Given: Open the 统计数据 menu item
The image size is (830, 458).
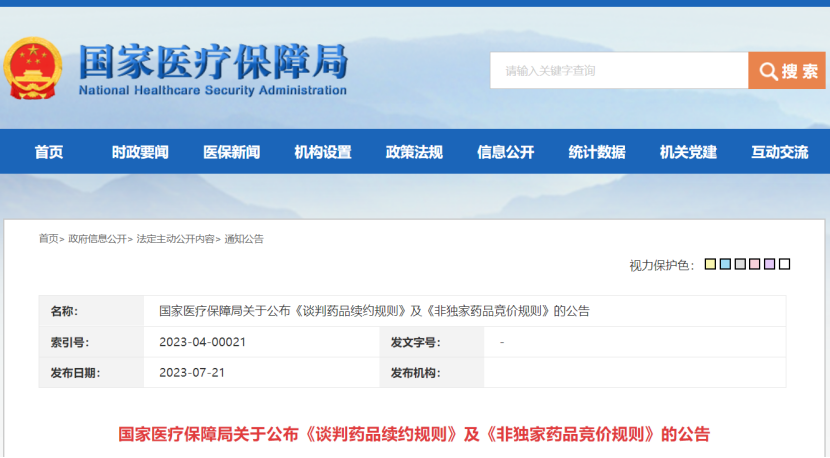Looking at the screenshot, I should click(x=597, y=152).
